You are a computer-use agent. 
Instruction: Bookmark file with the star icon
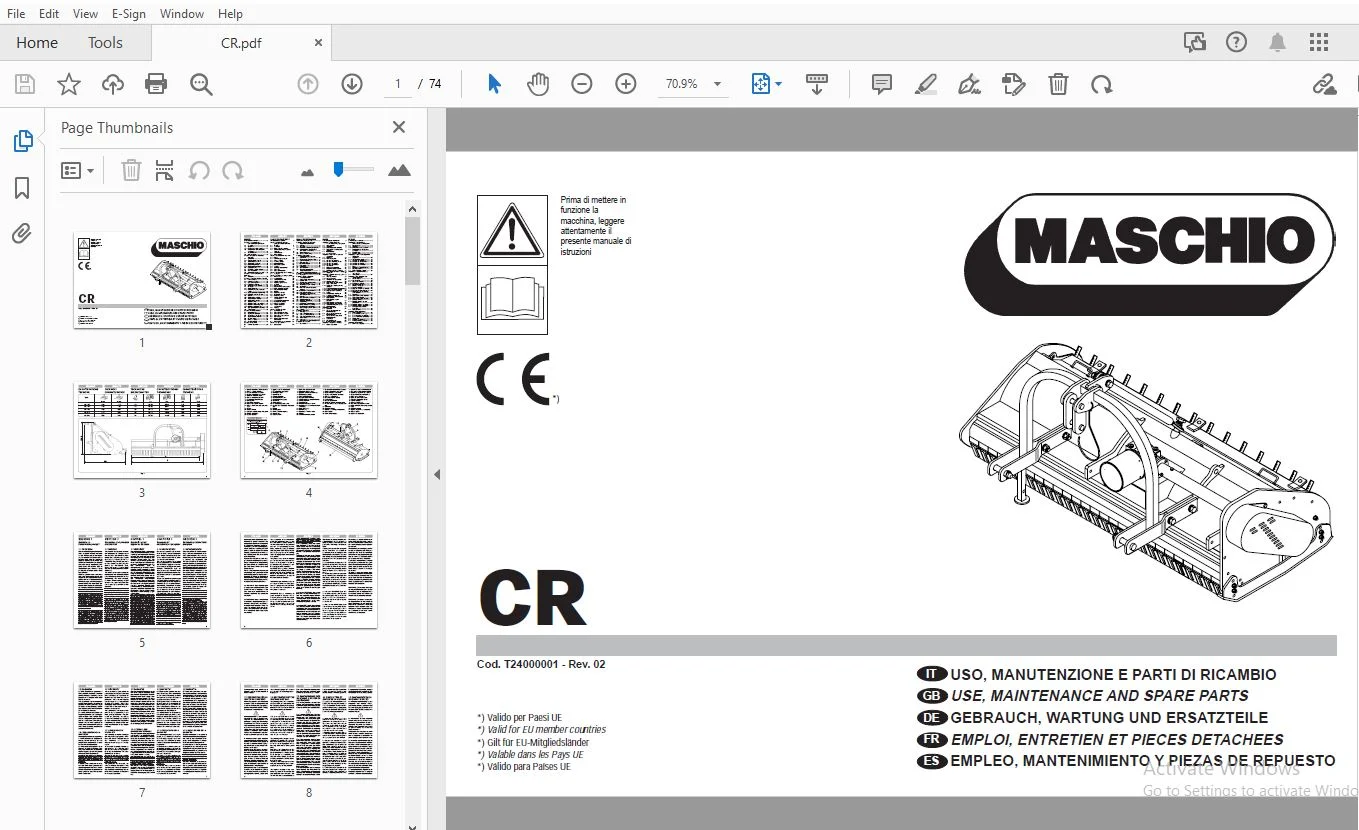point(68,85)
